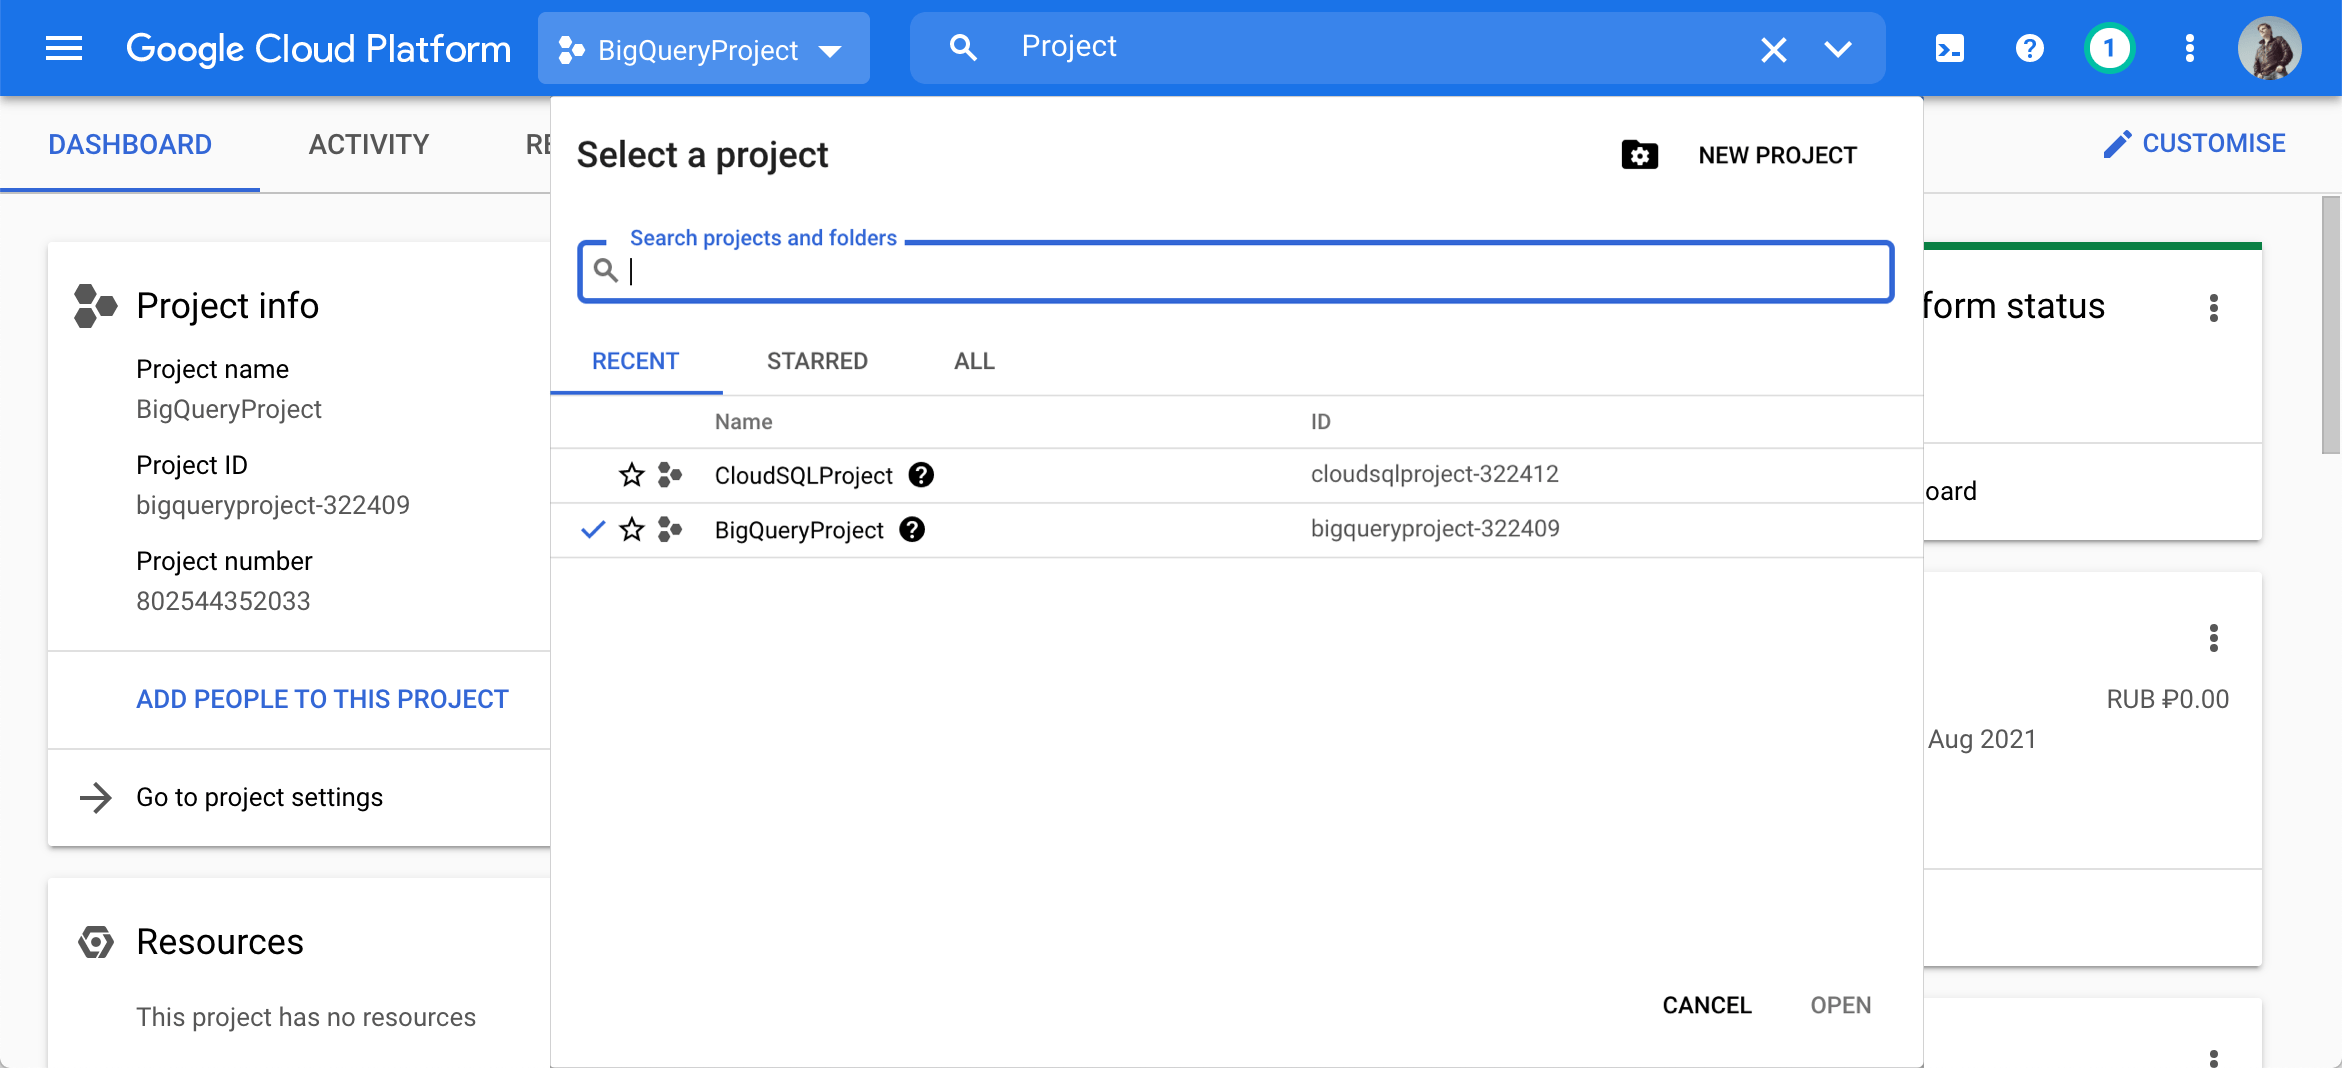Open header three-dot options menu
Viewport: 2342px width, 1068px height.
2188,48
